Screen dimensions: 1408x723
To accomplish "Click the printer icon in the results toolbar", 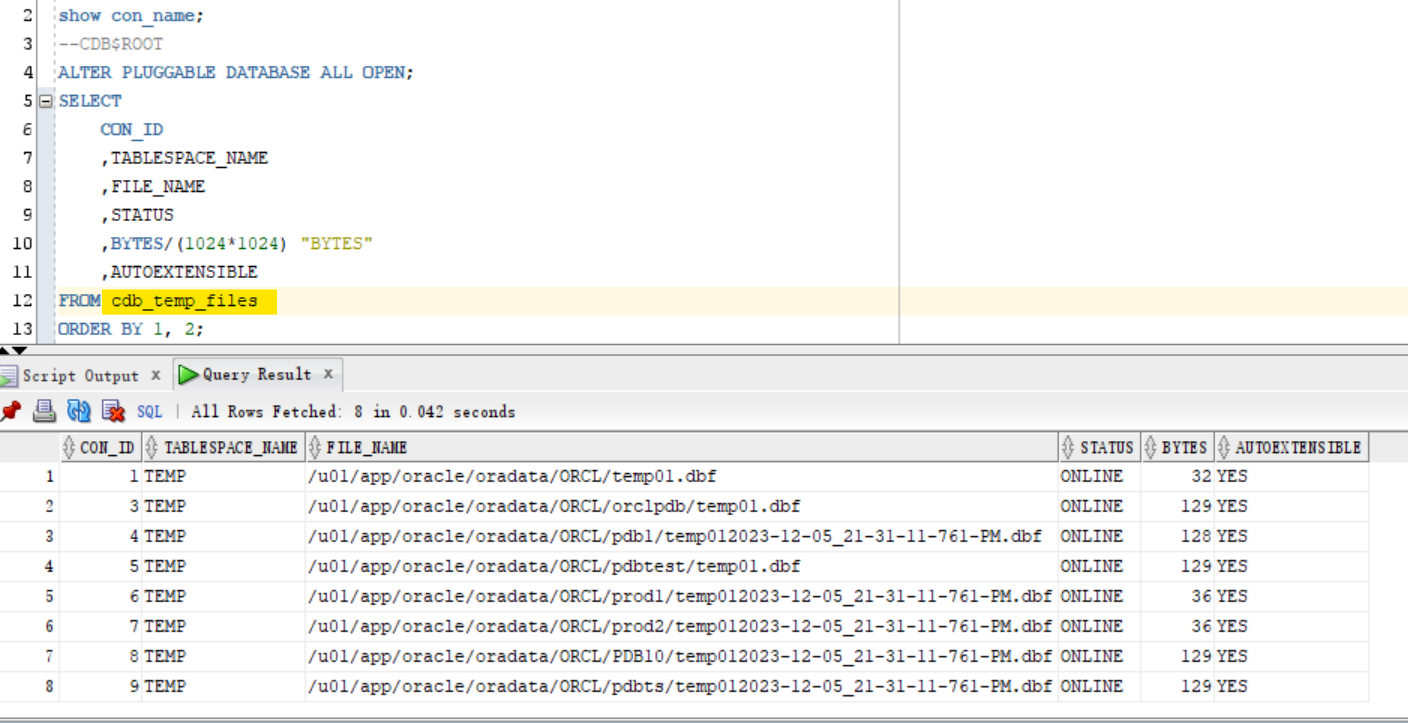I will click(45, 411).
